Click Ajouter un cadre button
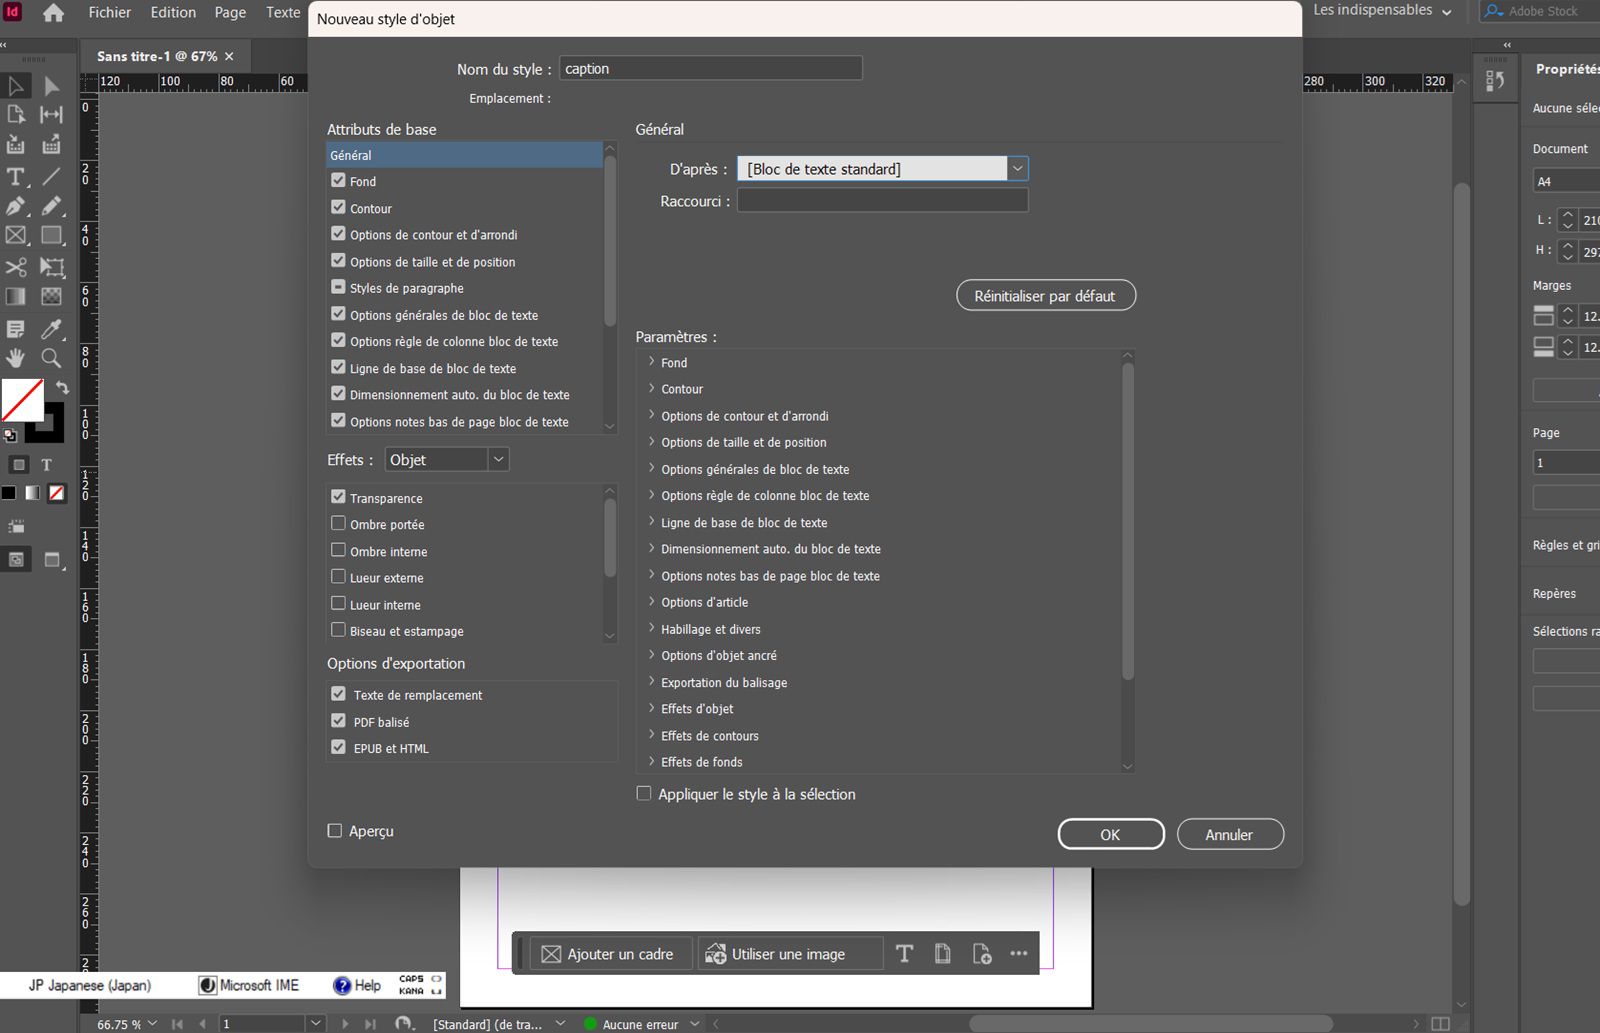The image size is (1600, 1033). click(609, 954)
